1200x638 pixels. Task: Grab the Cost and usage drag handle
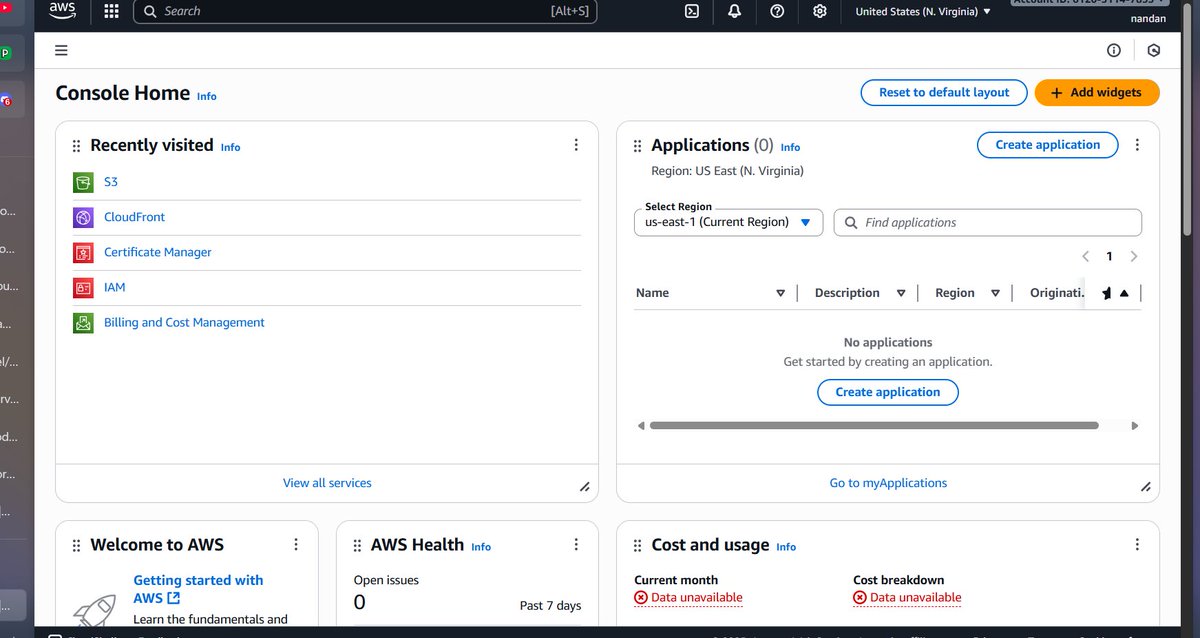coord(638,546)
